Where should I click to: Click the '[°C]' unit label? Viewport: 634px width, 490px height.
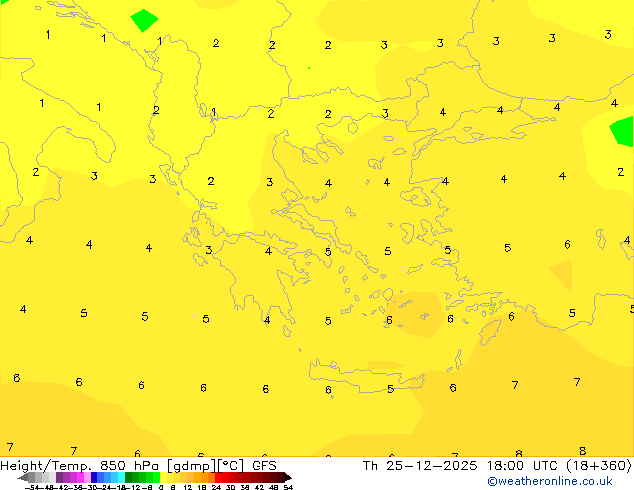tap(231, 466)
